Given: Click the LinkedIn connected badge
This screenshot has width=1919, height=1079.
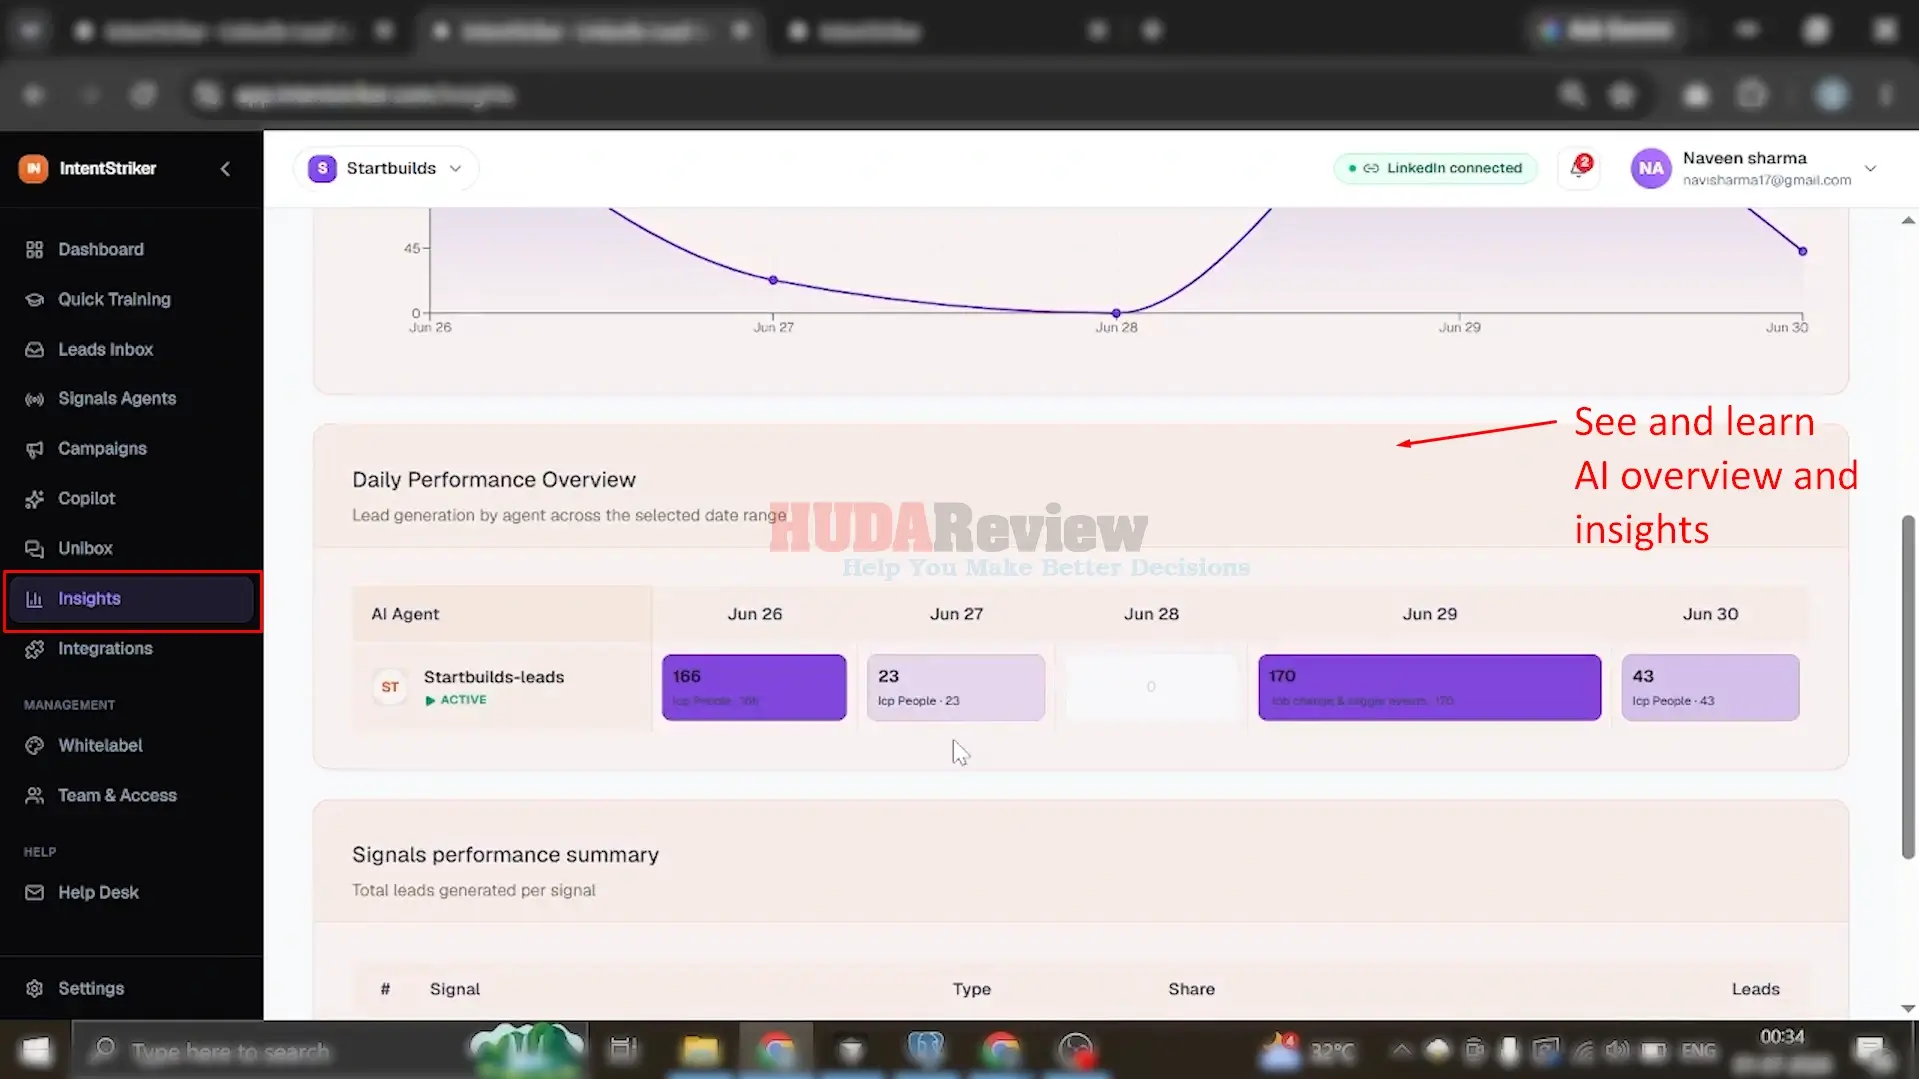Looking at the screenshot, I should [x=1435, y=168].
